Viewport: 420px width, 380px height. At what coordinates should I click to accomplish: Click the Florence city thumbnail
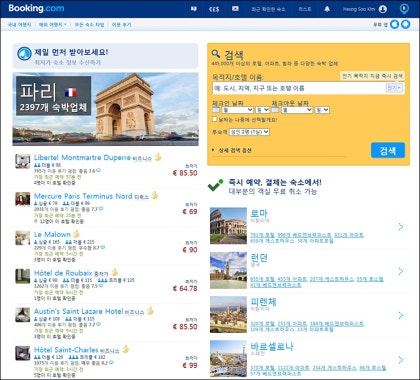click(x=228, y=314)
